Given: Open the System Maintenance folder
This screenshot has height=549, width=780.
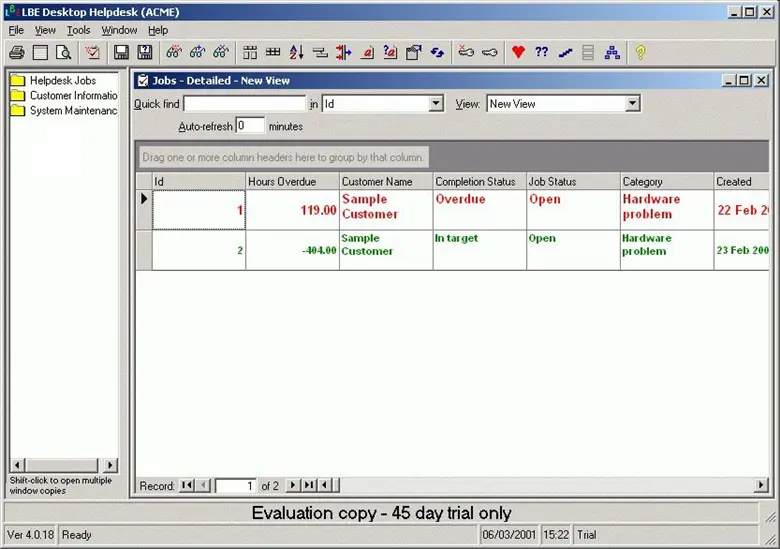Looking at the screenshot, I should click(x=72, y=111).
